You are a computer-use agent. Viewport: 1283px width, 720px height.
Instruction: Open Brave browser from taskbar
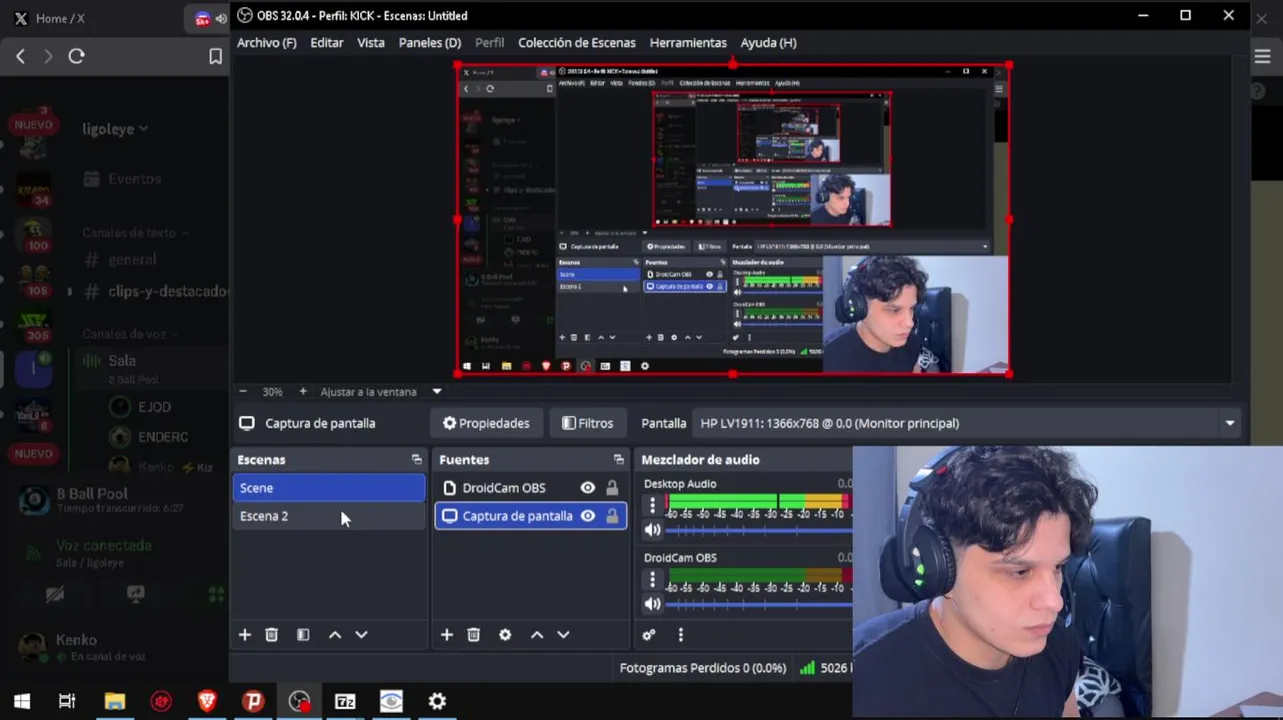click(x=207, y=701)
